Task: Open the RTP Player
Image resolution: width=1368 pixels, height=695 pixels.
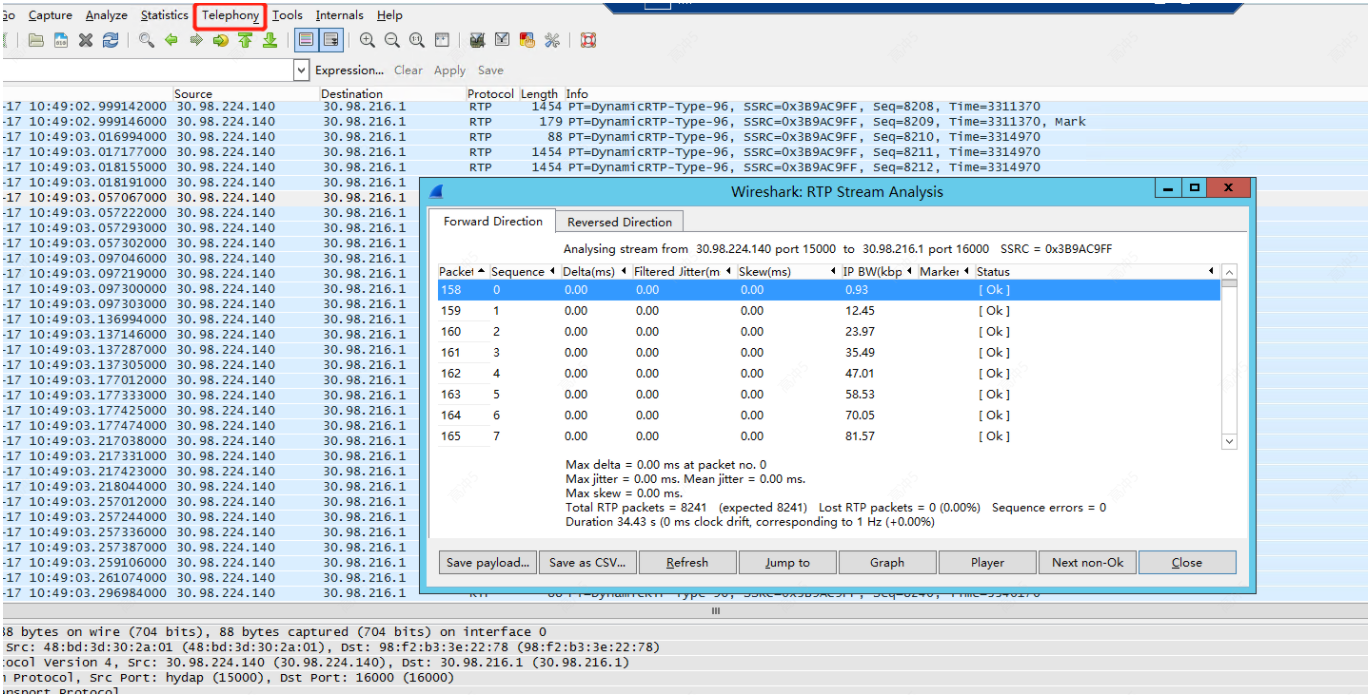Action: [987, 562]
